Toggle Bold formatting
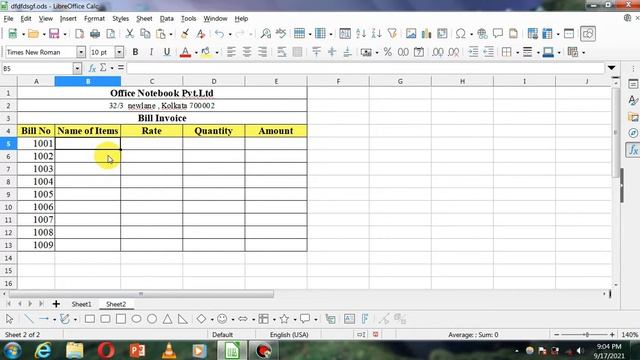This screenshot has width=640, height=360. point(135,52)
